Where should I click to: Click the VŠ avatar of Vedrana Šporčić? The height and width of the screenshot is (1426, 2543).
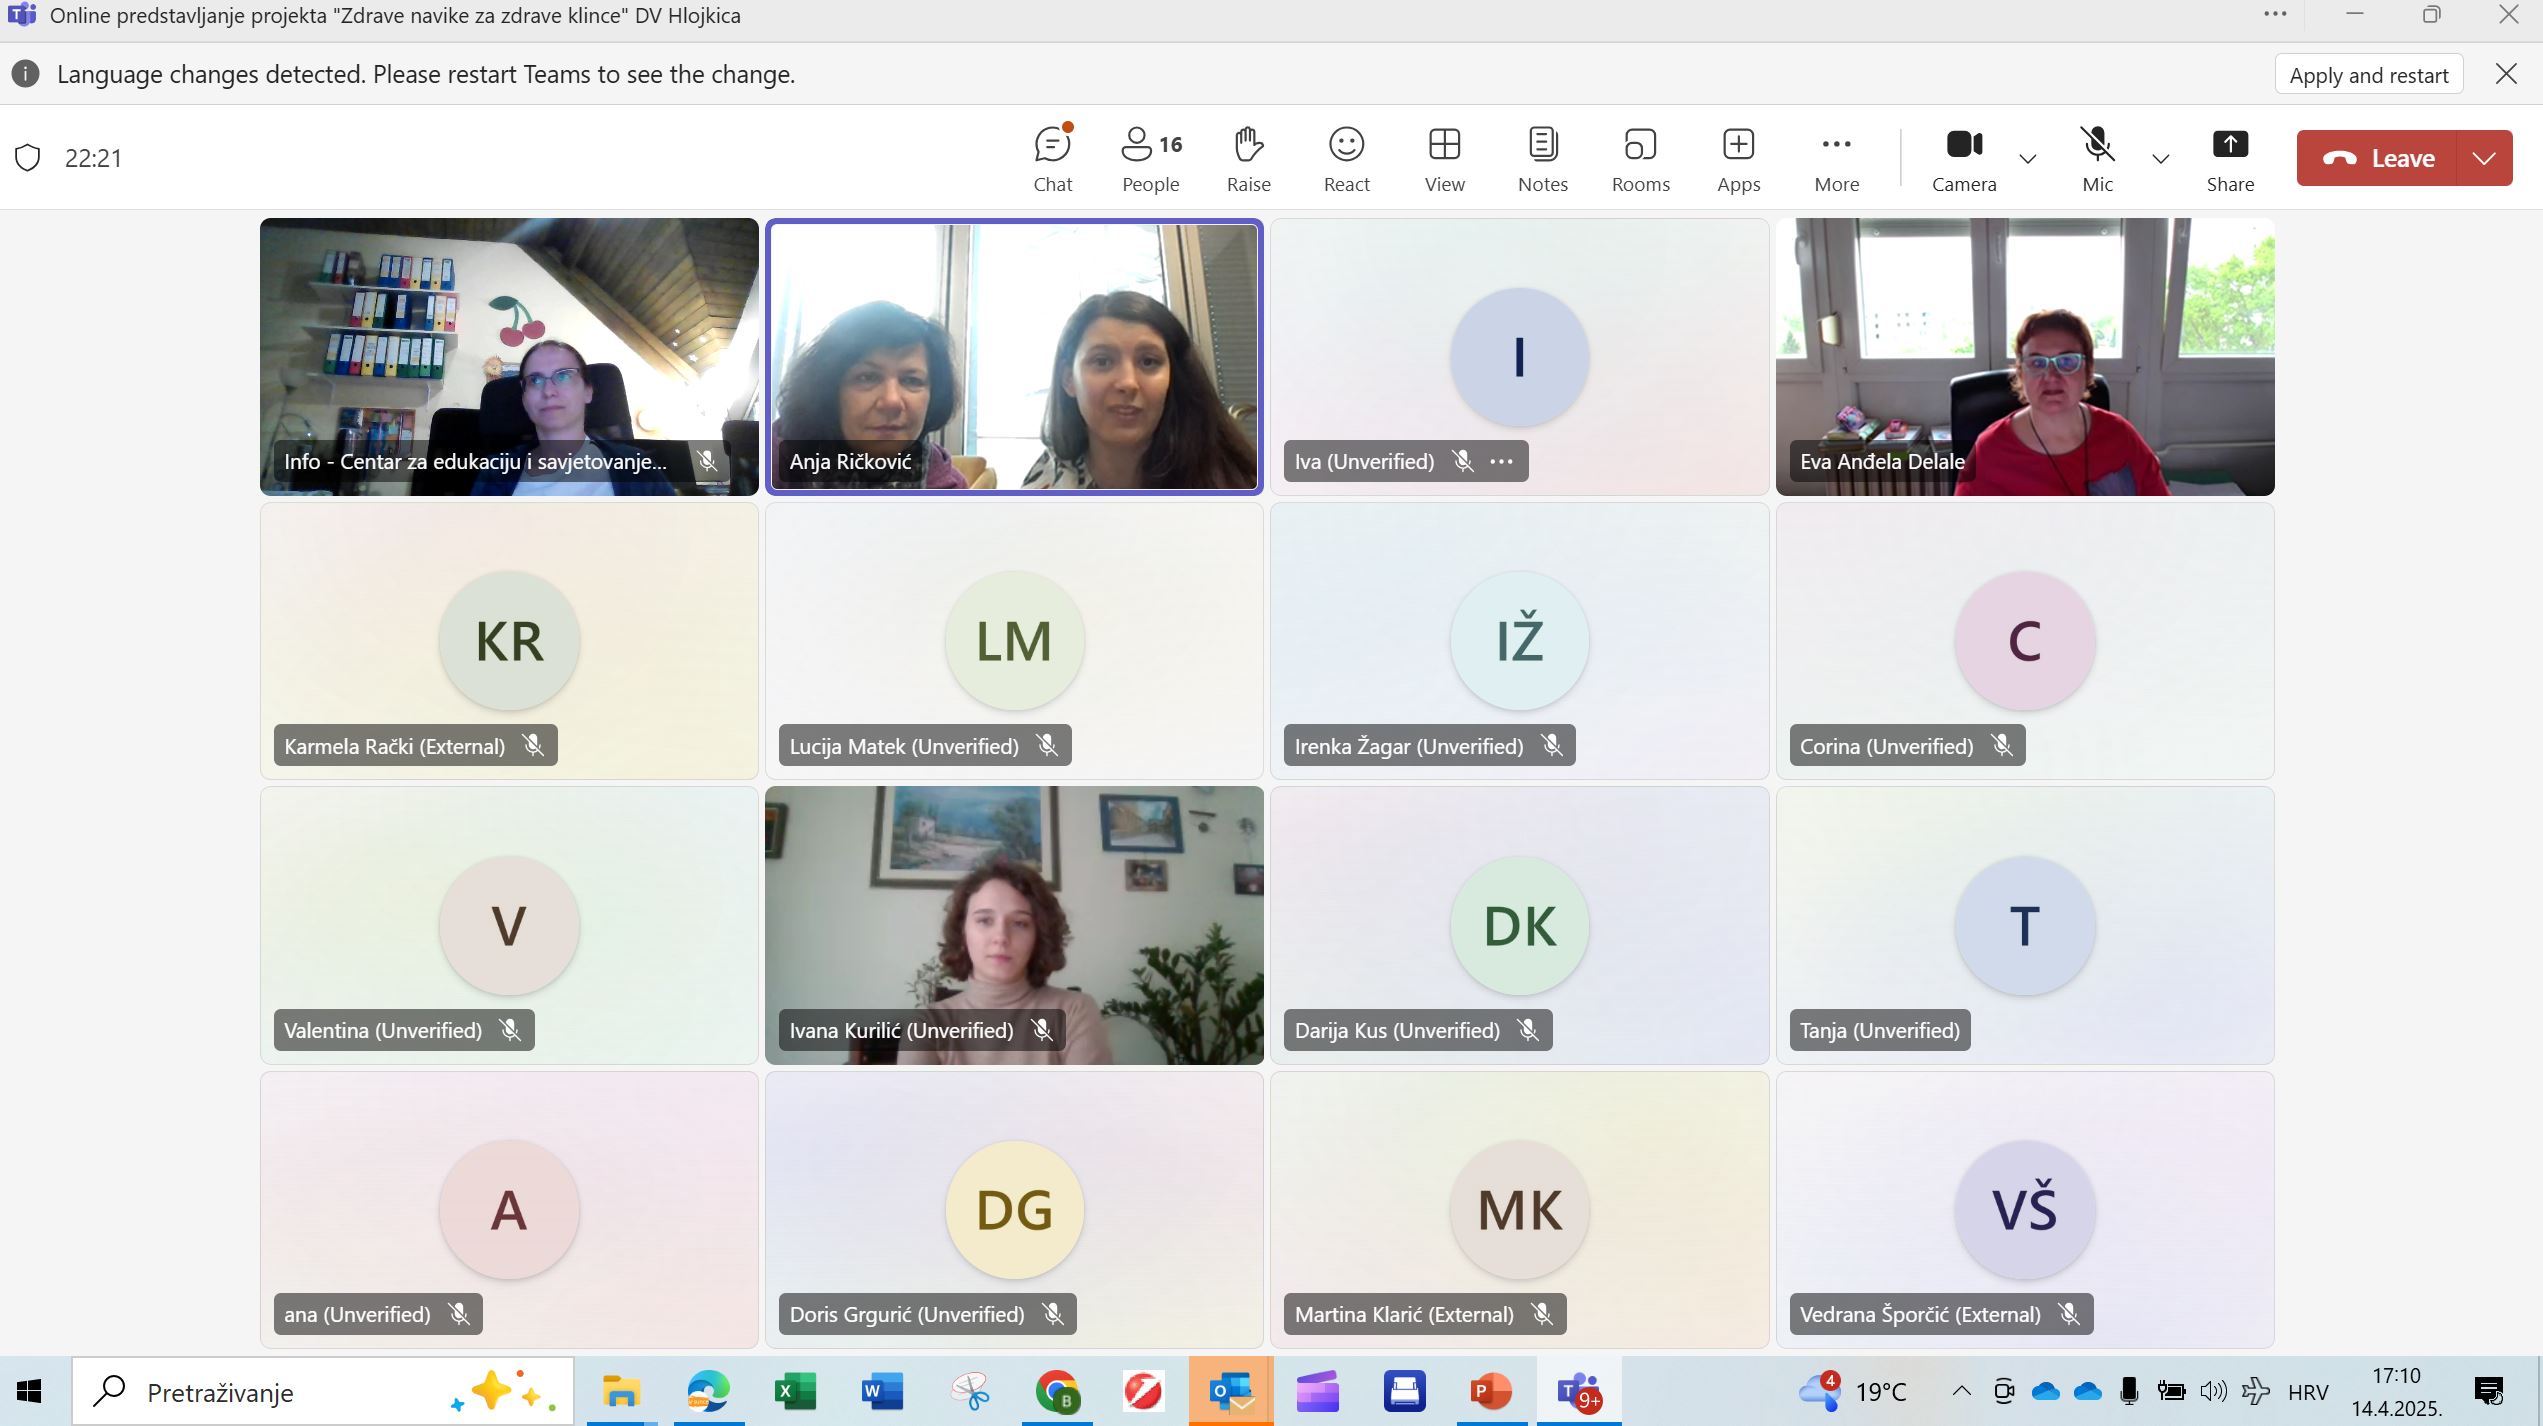[x=2025, y=1210]
